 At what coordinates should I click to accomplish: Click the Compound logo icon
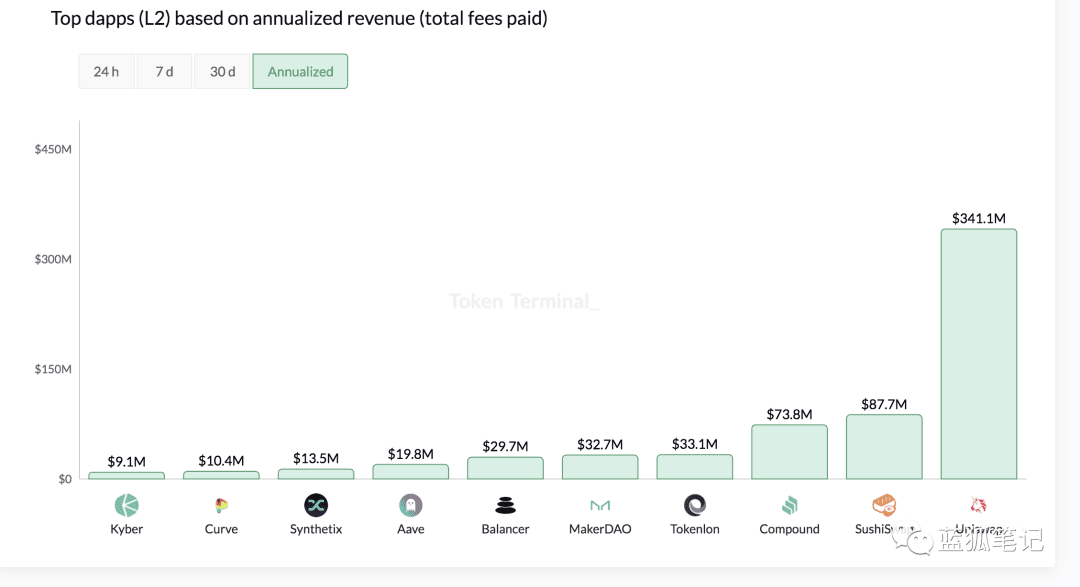[789, 506]
